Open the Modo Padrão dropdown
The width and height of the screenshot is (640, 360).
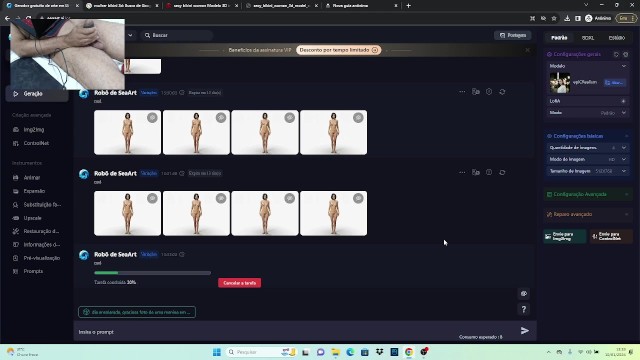coord(588,113)
